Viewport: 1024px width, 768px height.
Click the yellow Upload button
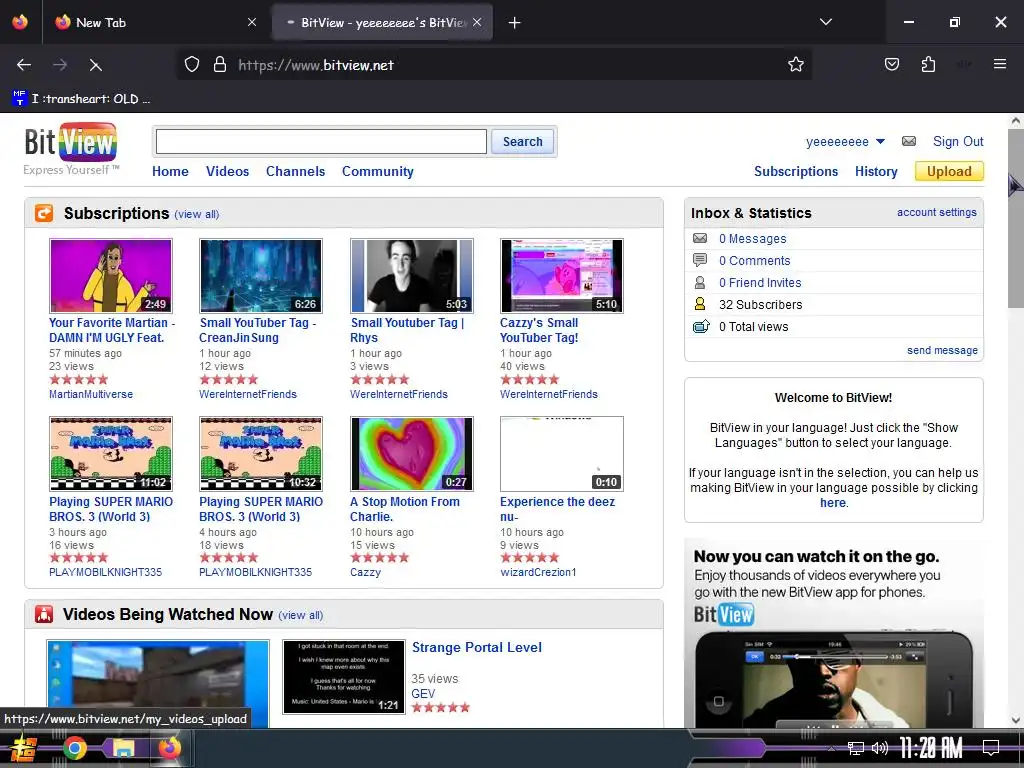[949, 171]
